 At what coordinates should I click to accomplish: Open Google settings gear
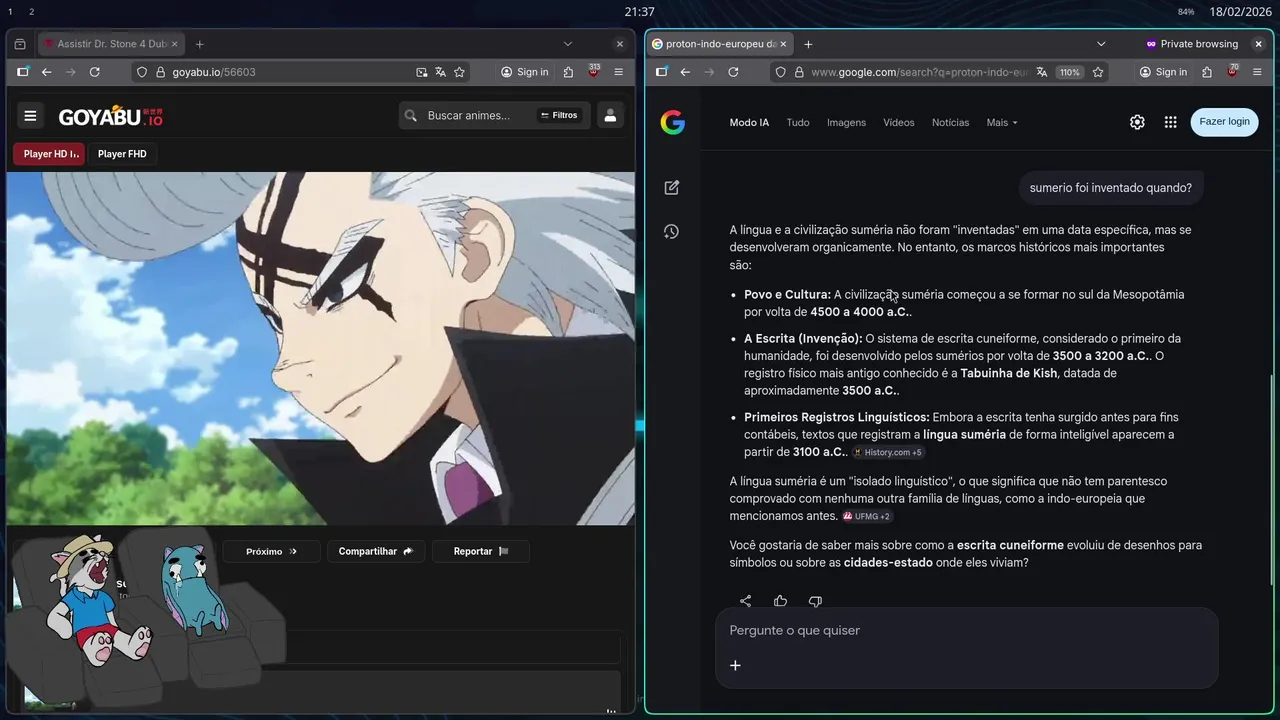pyautogui.click(x=1137, y=122)
